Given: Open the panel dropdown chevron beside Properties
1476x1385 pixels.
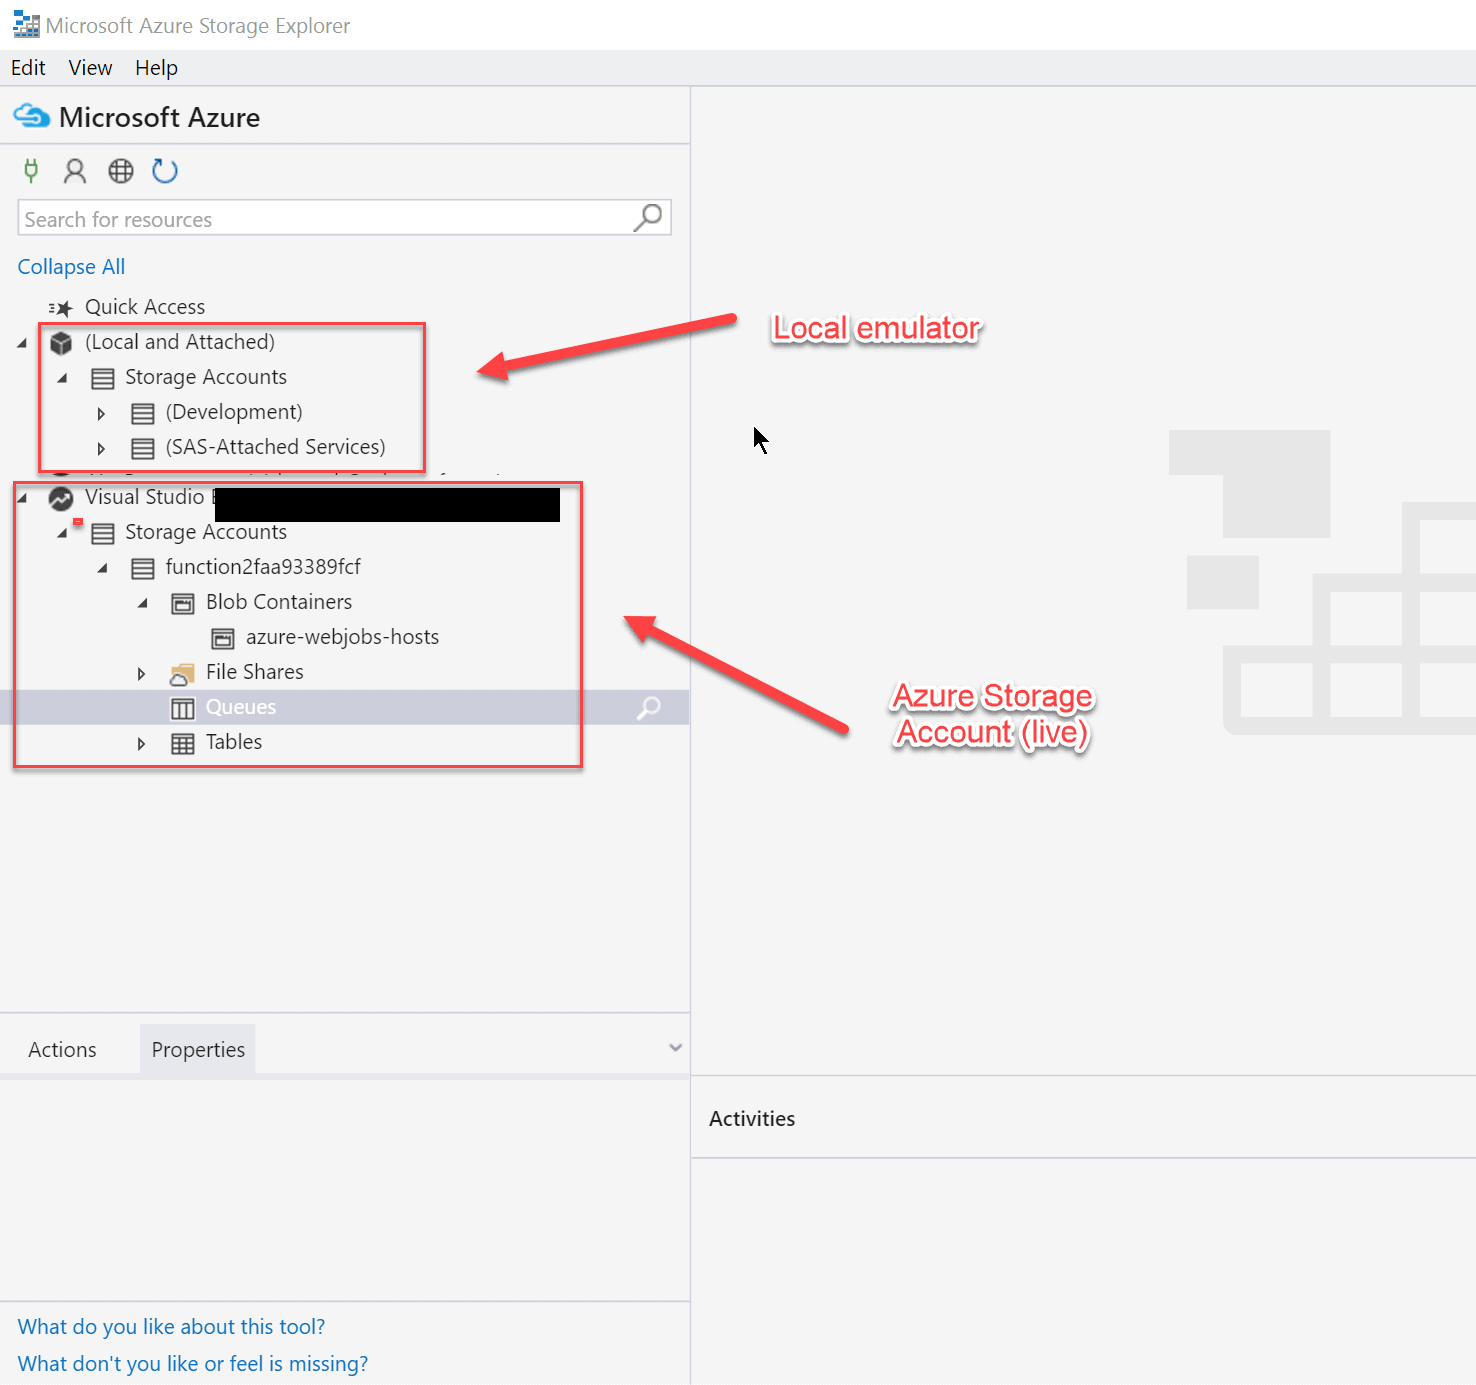Looking at the screenshot, I should tap(675, 1048).
